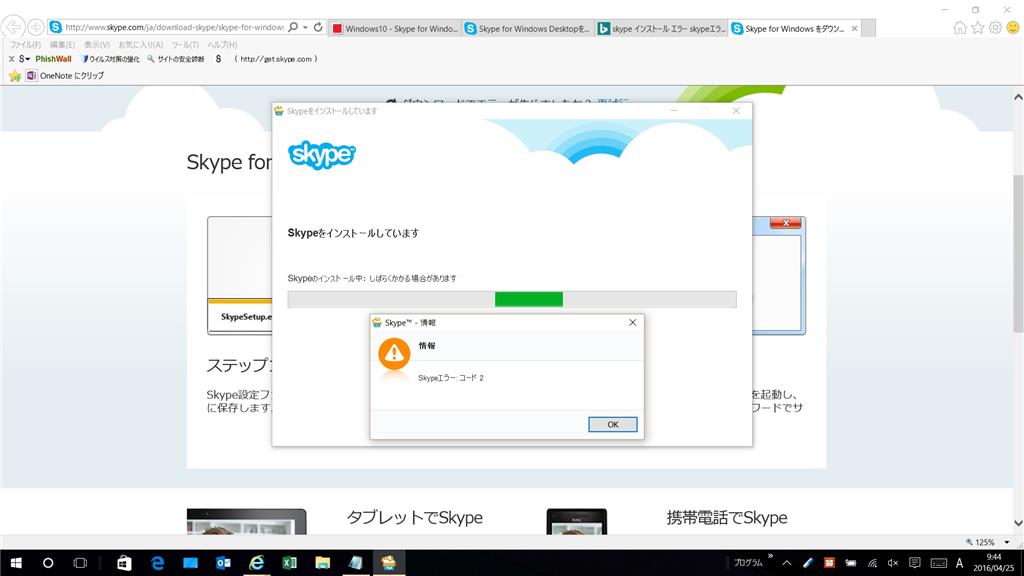
Task: Go back with the browser back arrow
Action: tap(12, 27)
